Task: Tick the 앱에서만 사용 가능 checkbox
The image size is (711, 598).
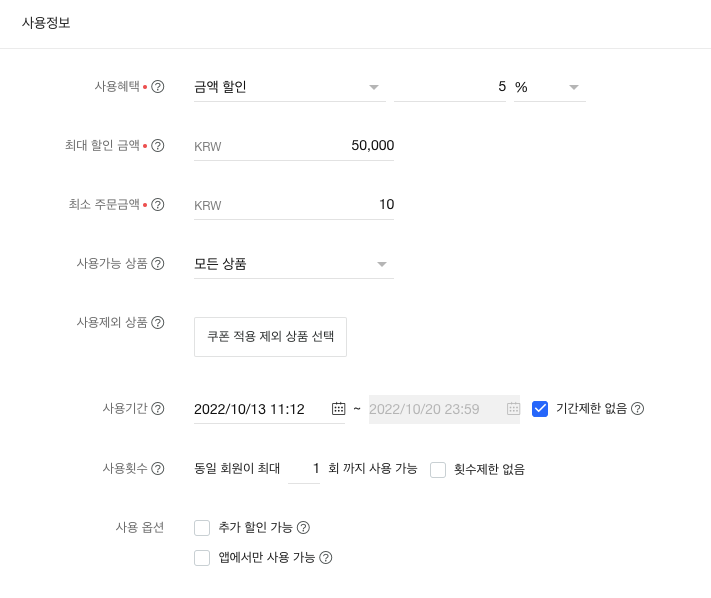Action: point(202,558)
